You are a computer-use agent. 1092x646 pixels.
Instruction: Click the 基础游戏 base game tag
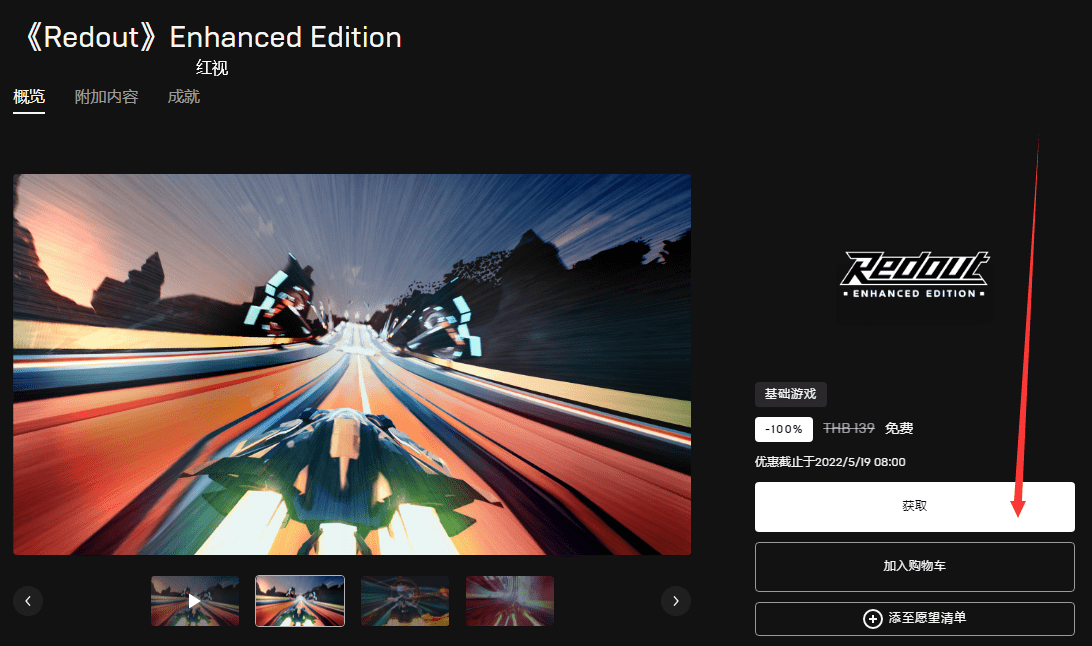790,394
